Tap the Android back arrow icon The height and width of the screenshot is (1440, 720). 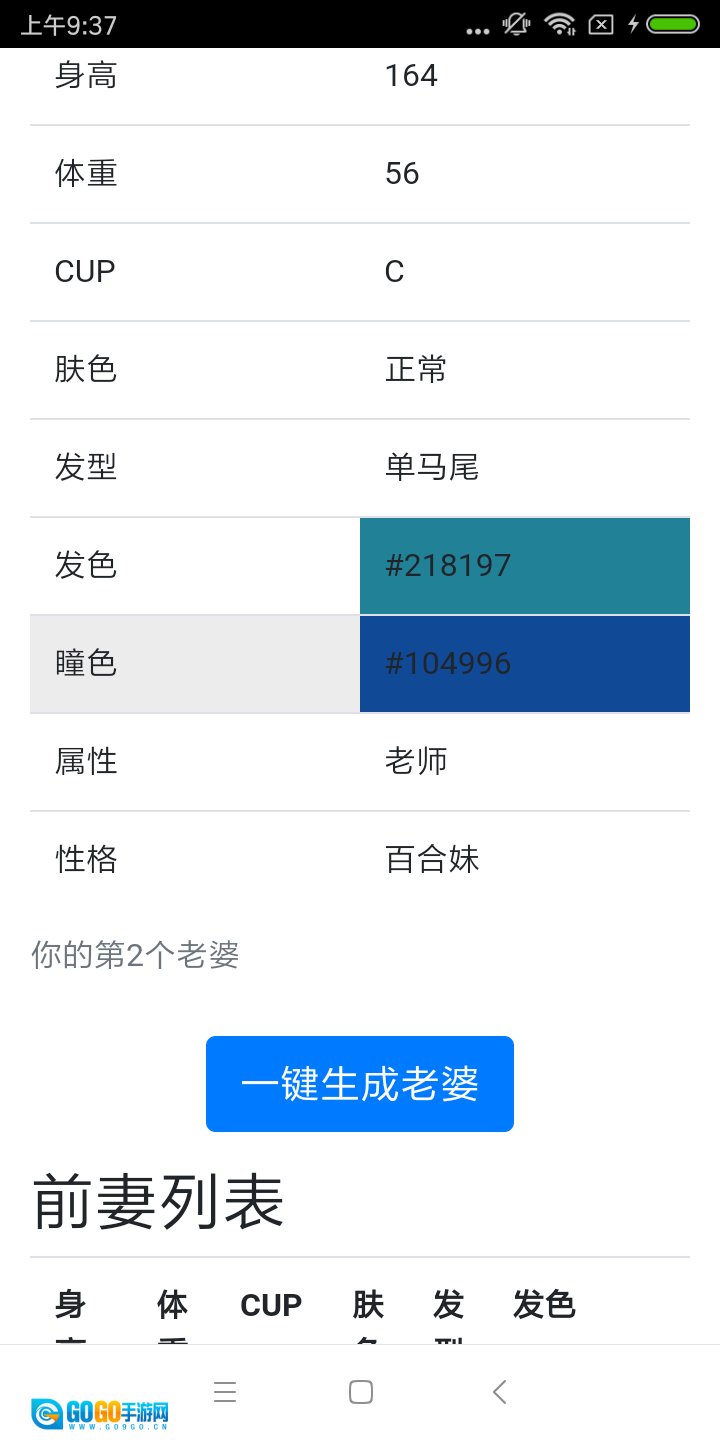coord(500,1392)
